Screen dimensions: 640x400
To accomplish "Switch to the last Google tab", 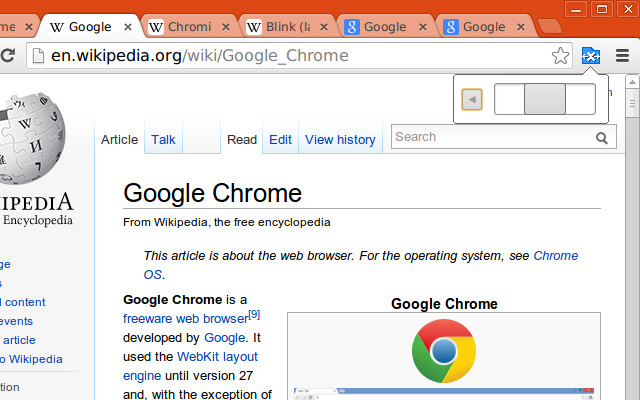I will tap(485, 27).
